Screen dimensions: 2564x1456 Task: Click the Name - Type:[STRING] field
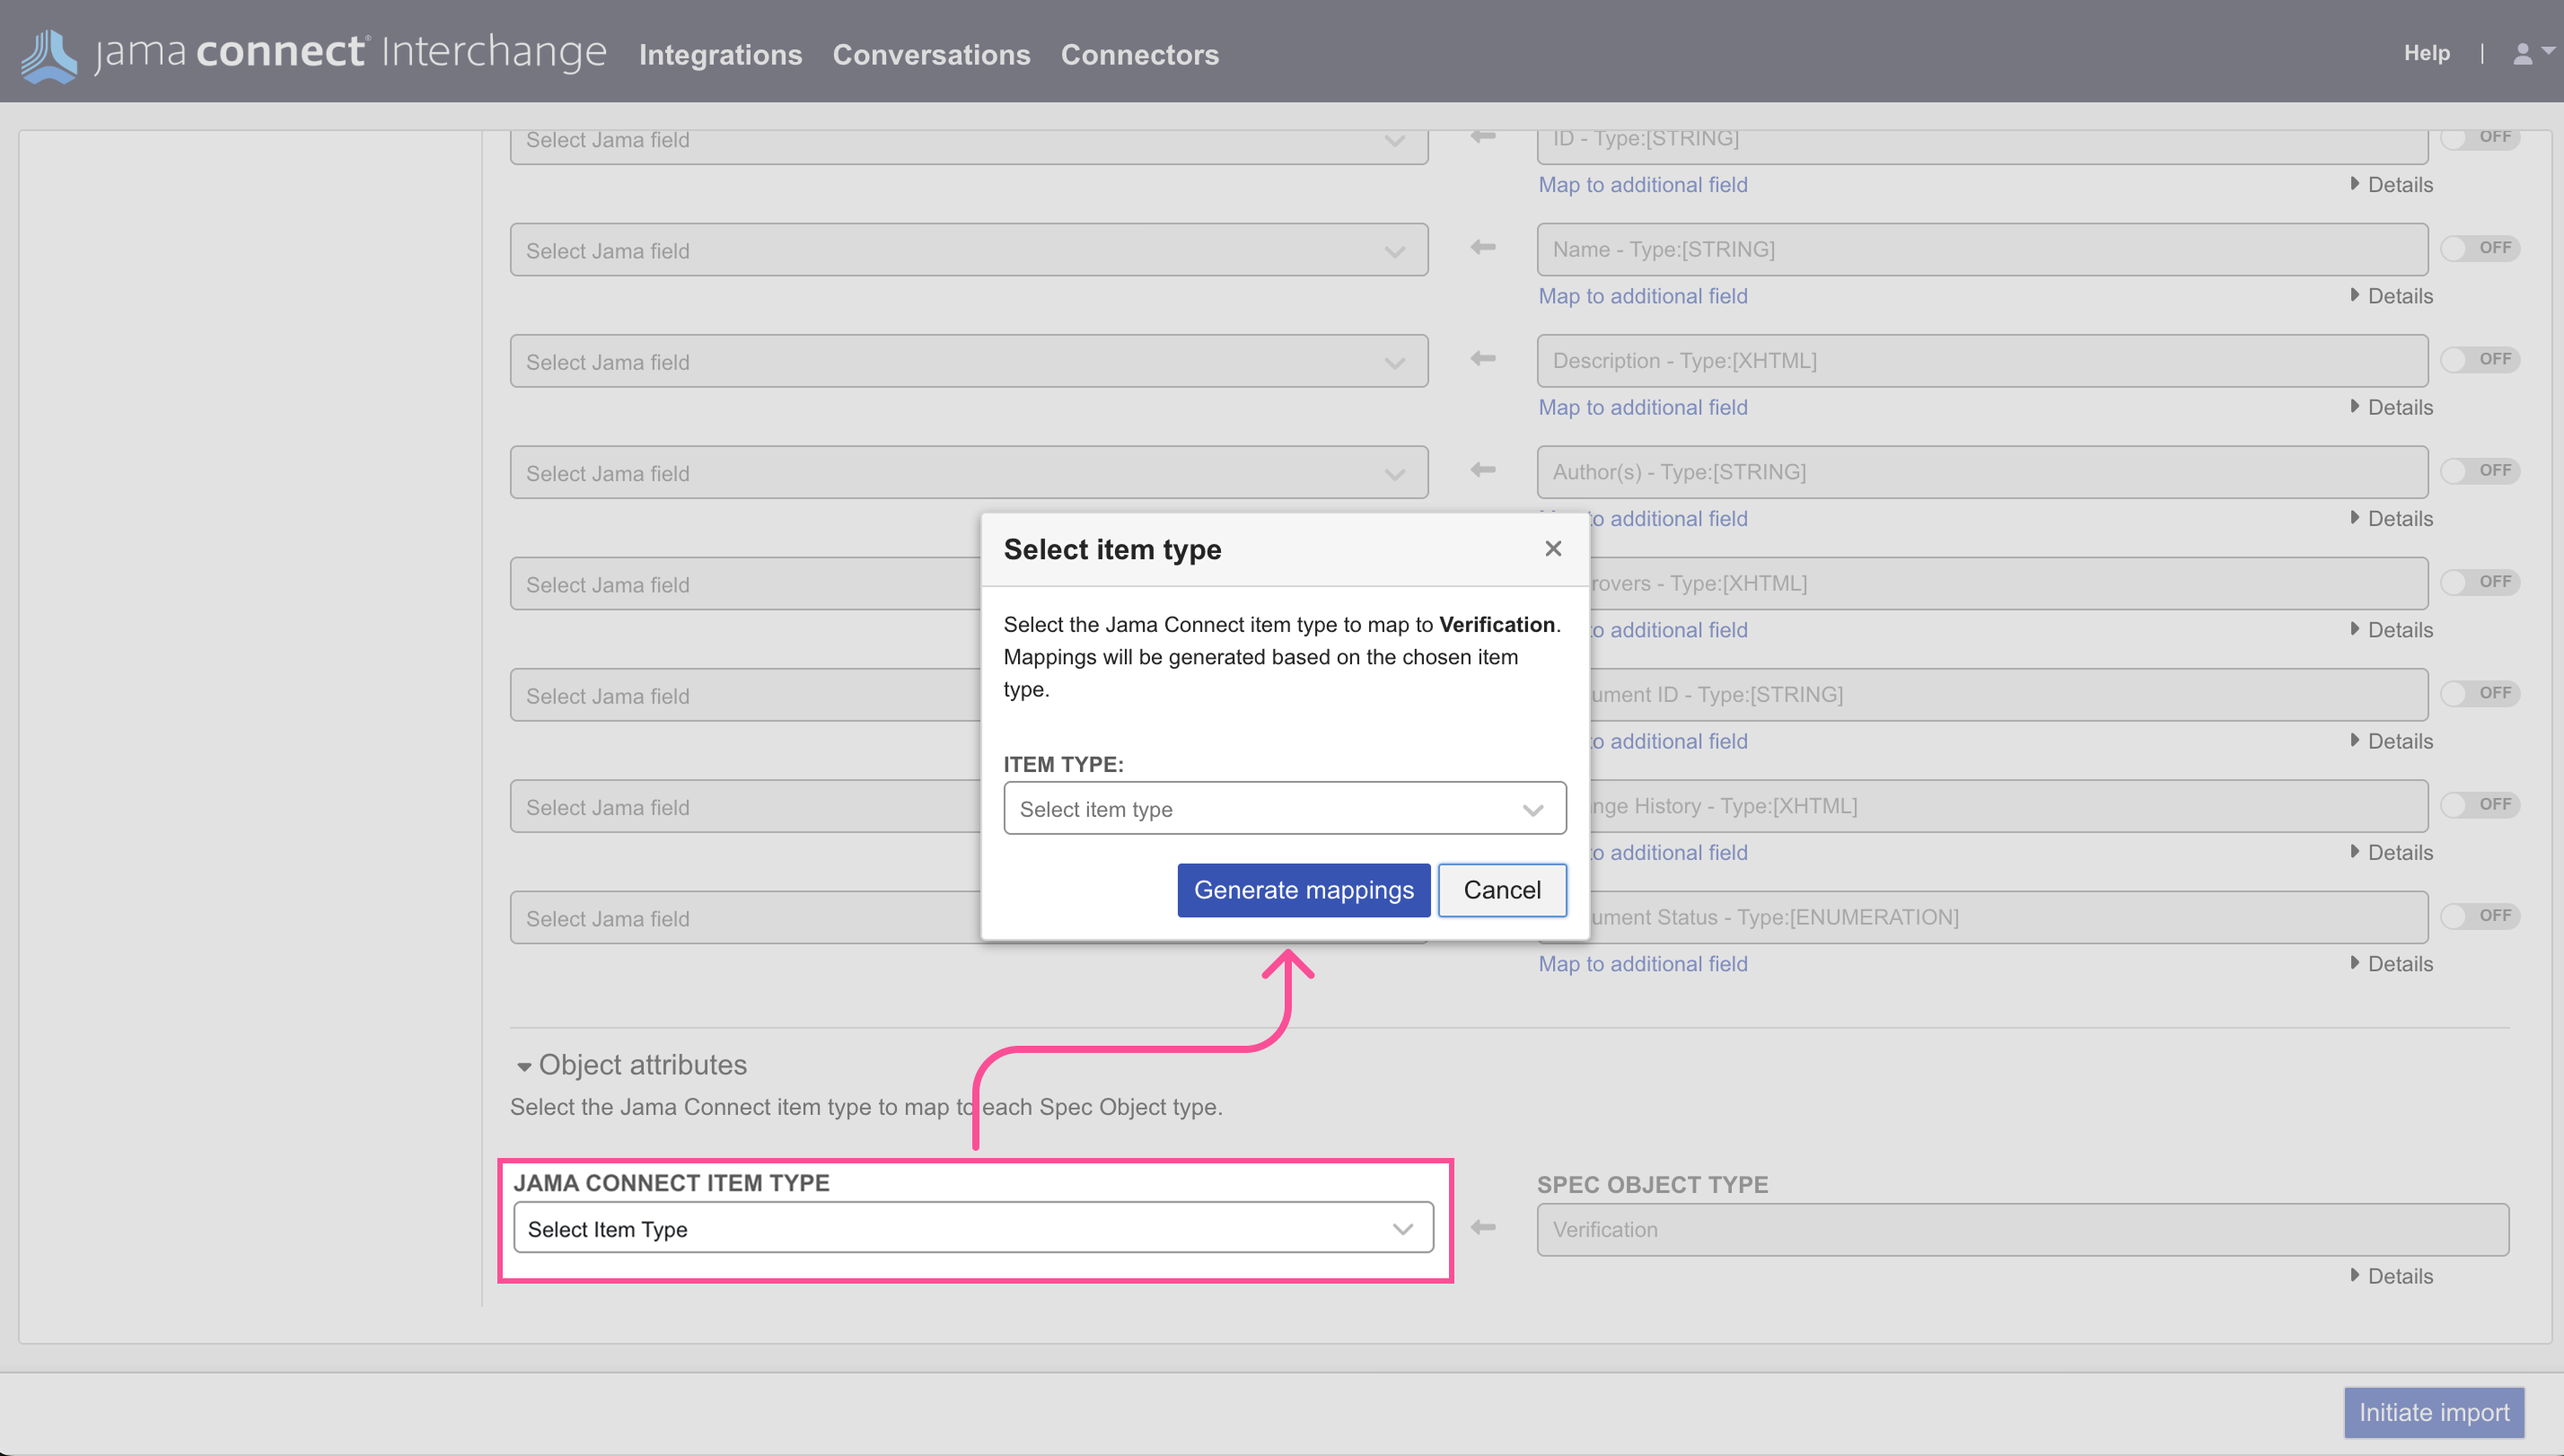tap(1982, 249)
